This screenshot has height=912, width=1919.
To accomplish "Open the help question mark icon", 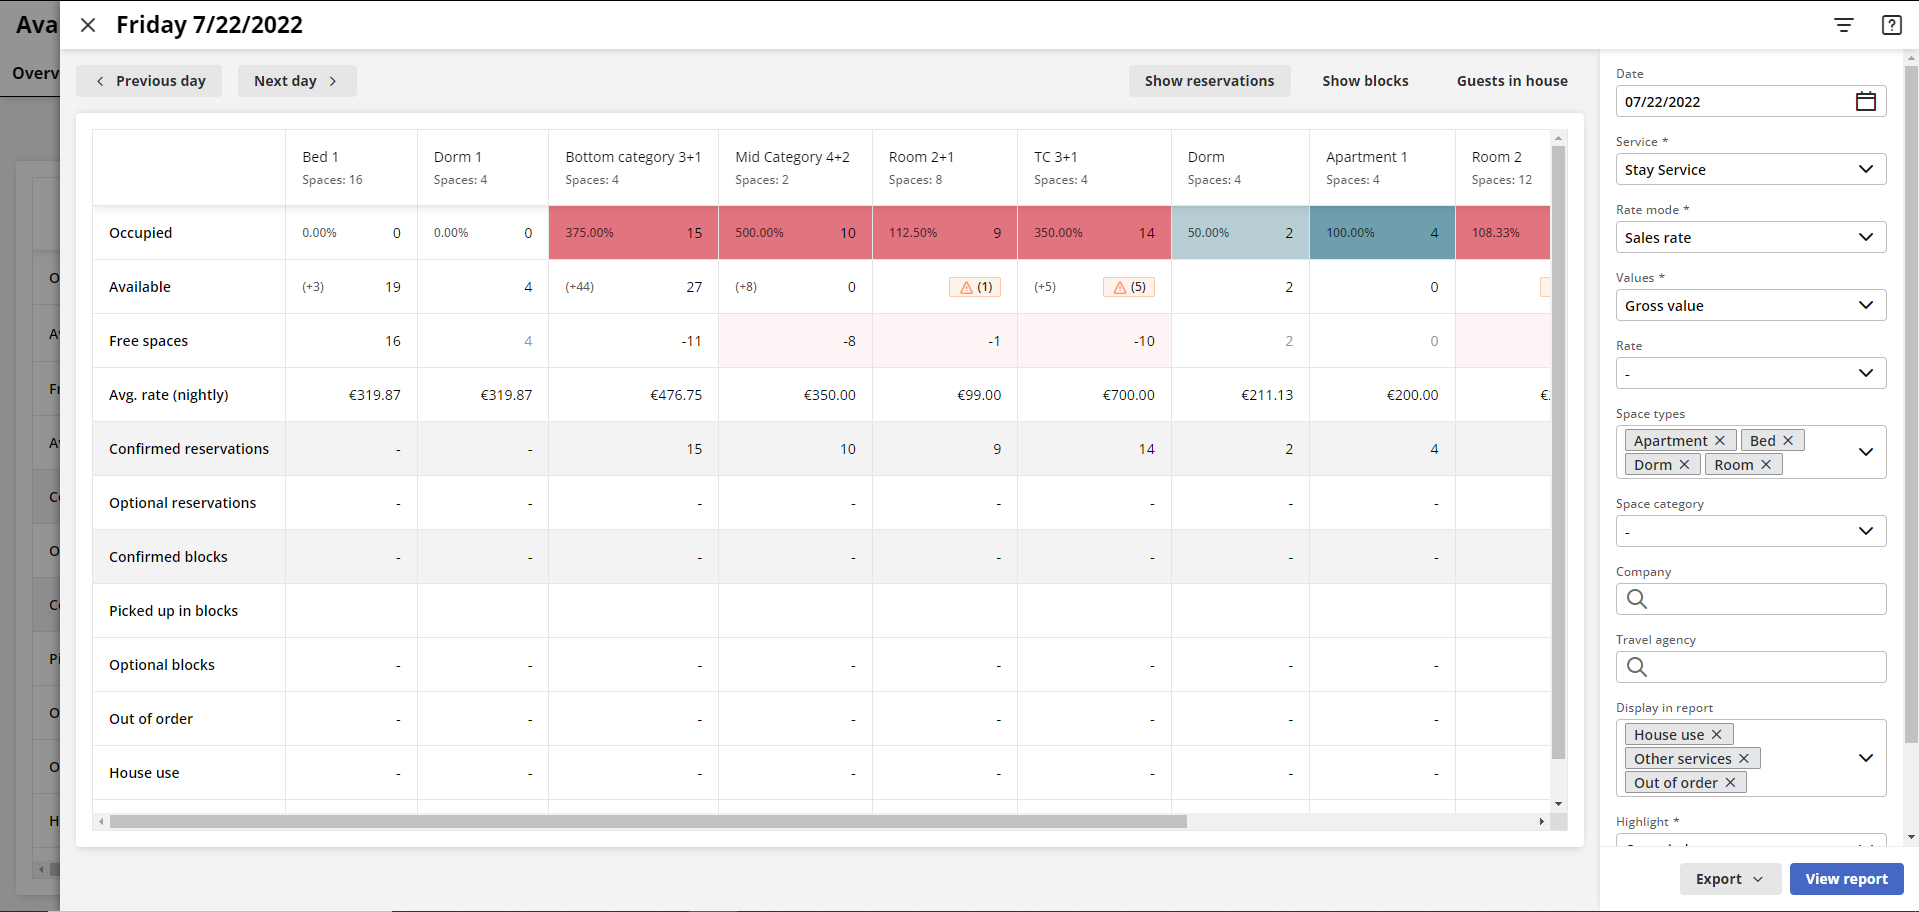I will (x=1891, y=25).
